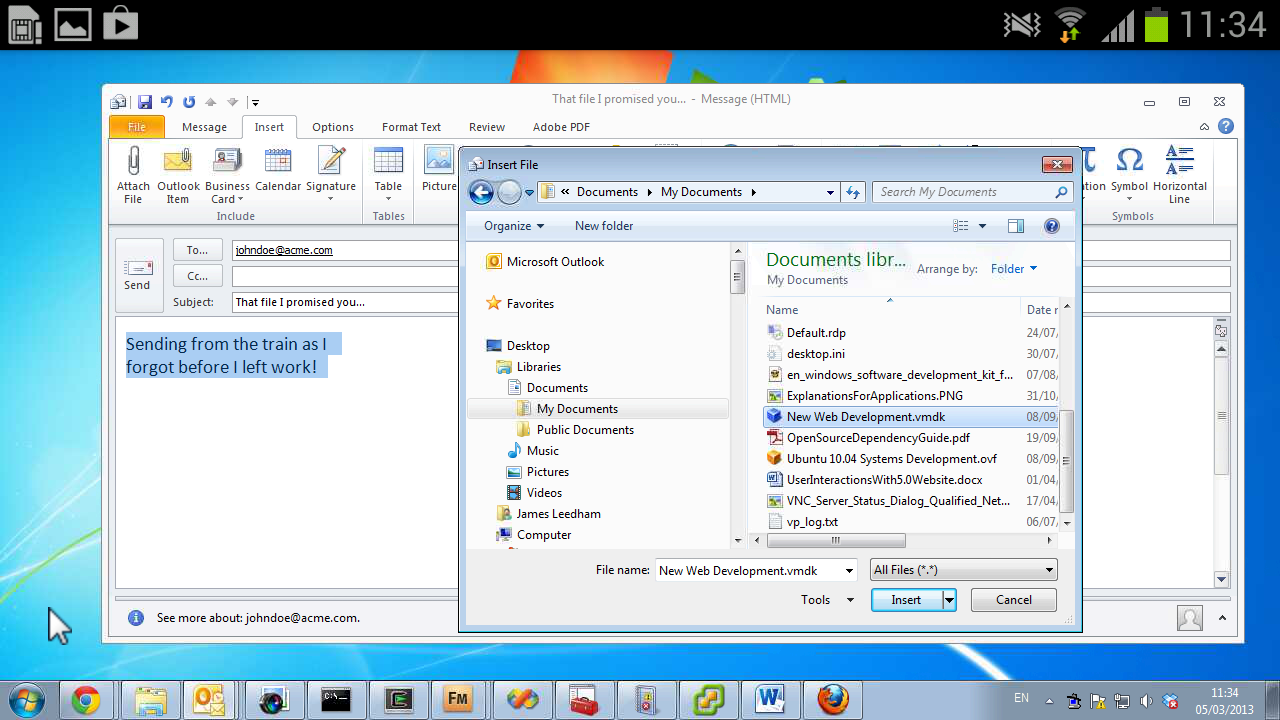The height and width of the screenshot is (720, 1280).
Task: Switch to Outlook on the taskbar
Action: coord(210,700)
